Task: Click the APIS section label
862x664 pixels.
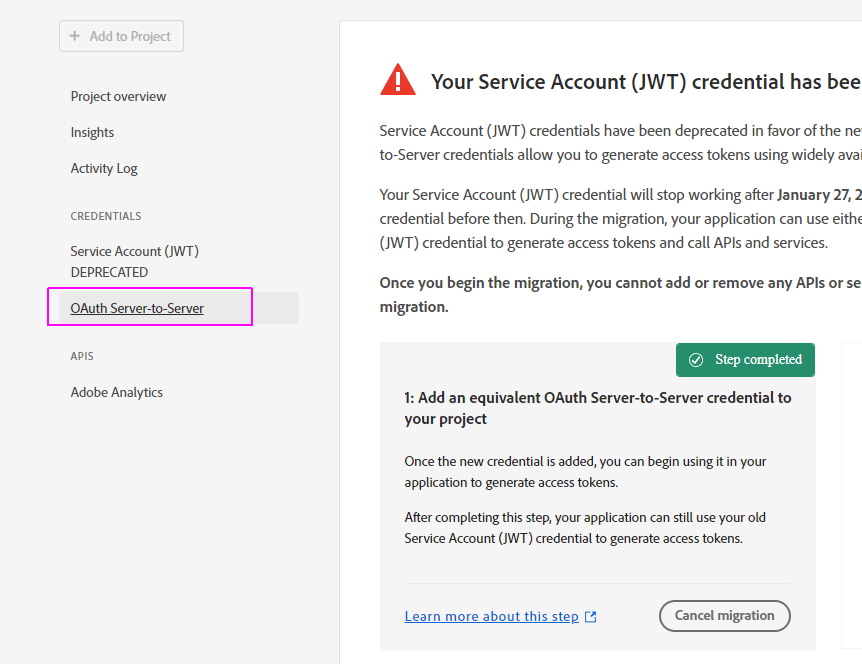Action: [x=82, y=357]
